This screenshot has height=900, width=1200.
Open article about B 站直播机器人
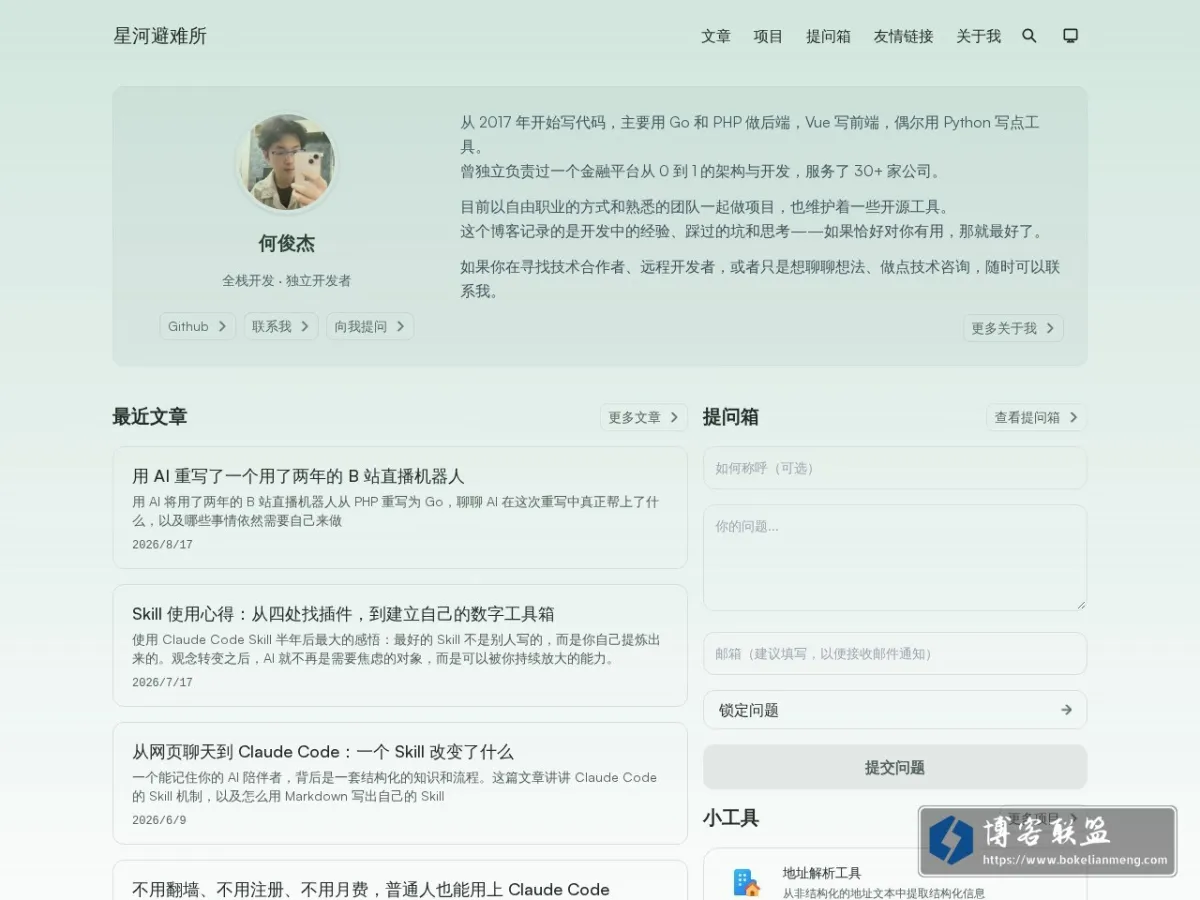click(x=400, y=507)
